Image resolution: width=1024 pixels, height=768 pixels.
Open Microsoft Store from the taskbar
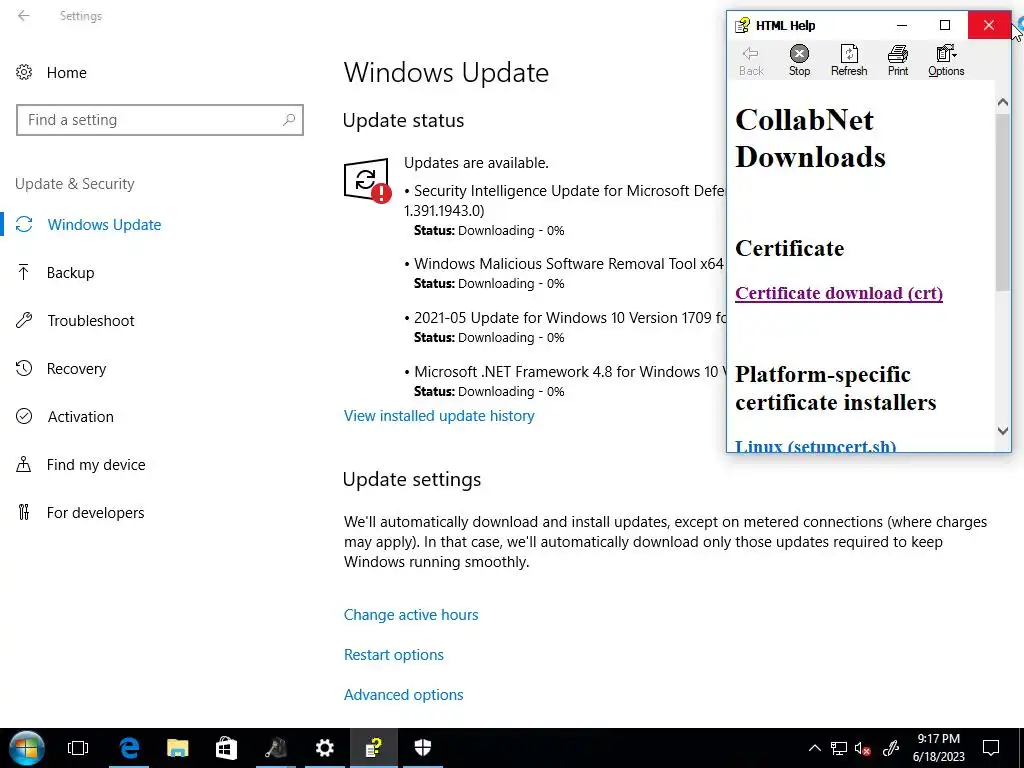tap(226, 748)
